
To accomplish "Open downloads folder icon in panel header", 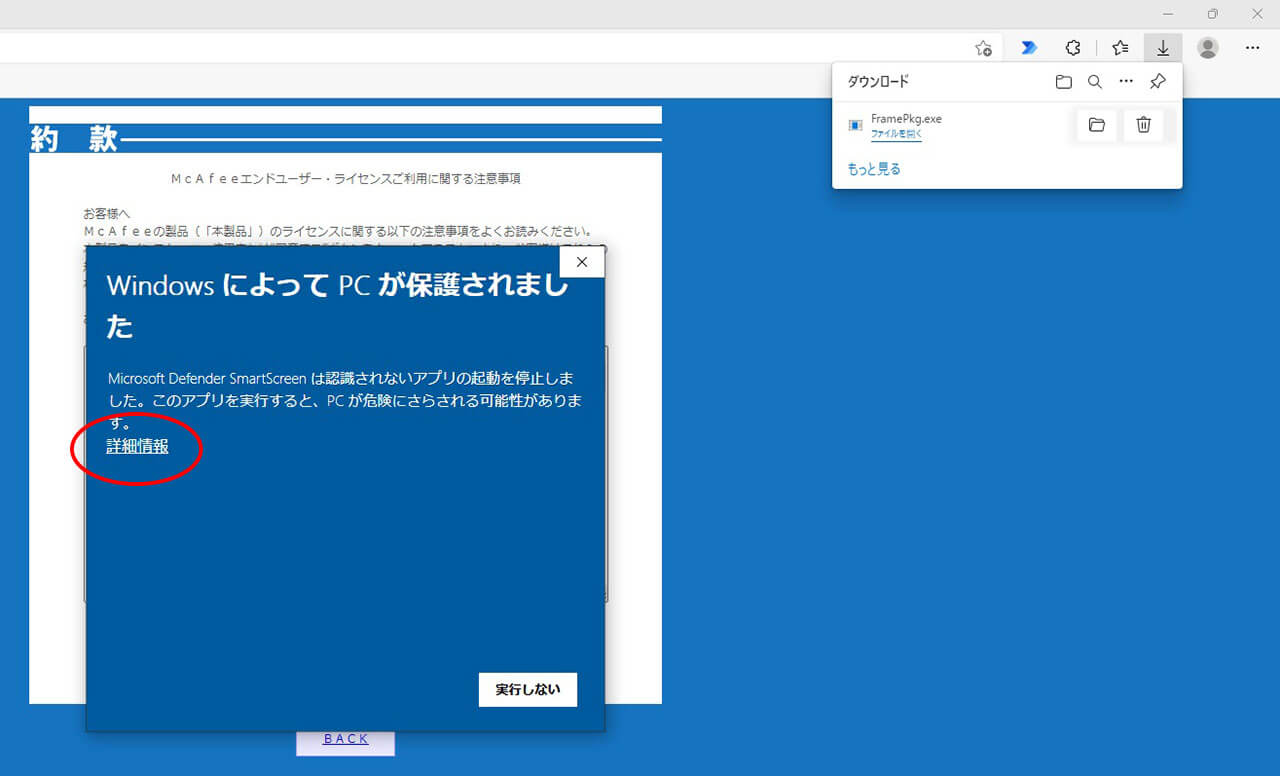I will pyautogui.click(x=1064, y=82).
